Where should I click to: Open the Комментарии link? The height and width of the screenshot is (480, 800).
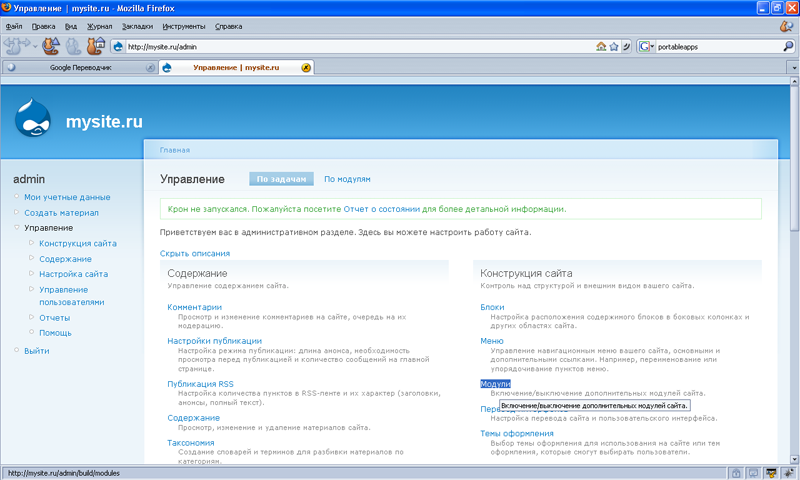point(194,307)
